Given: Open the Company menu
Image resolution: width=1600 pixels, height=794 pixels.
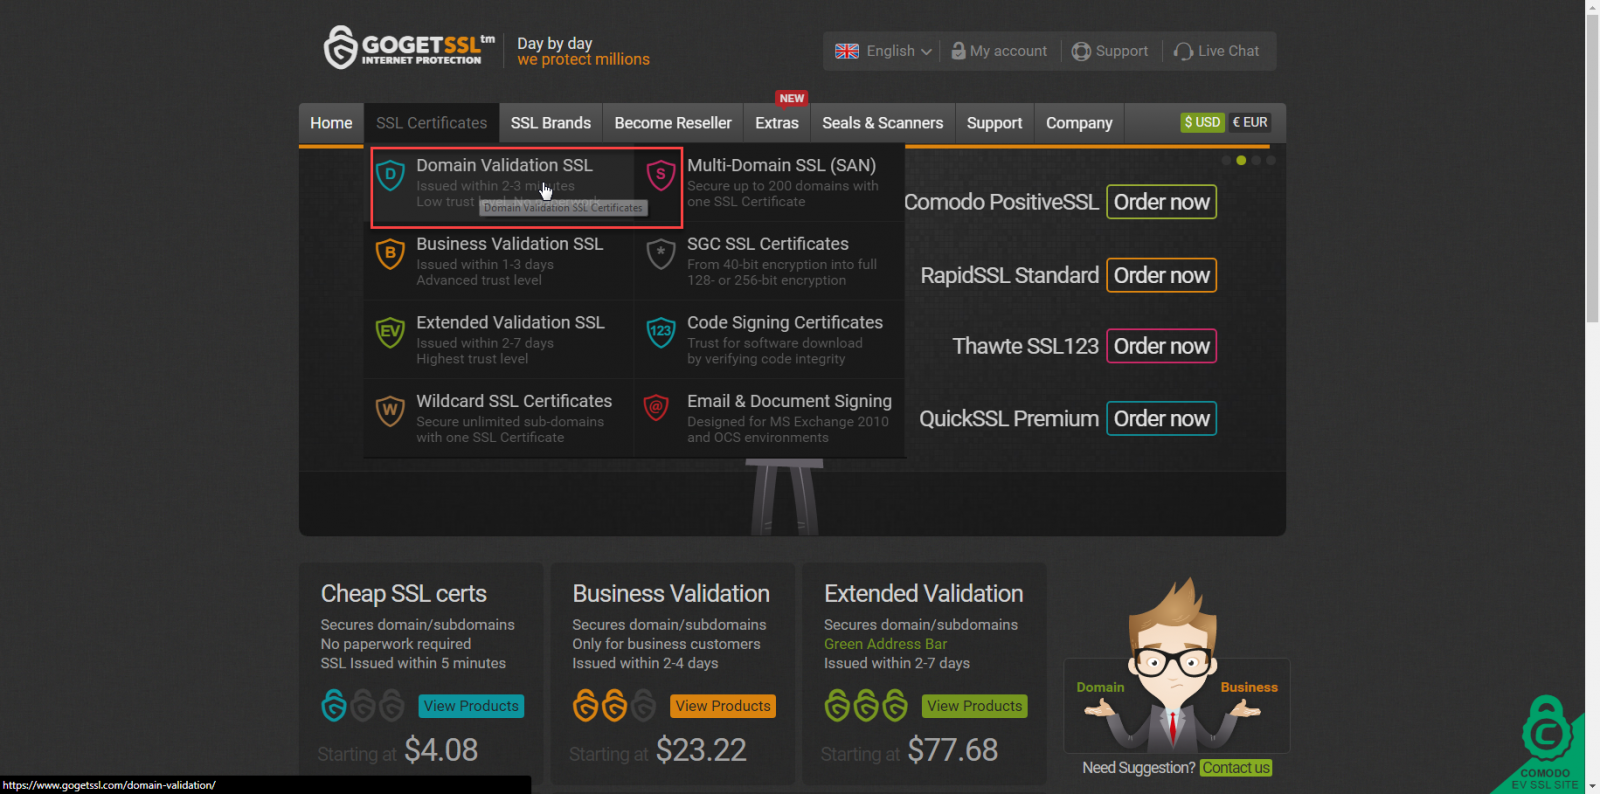Looking at the screenshot, I should (1079, 123).
